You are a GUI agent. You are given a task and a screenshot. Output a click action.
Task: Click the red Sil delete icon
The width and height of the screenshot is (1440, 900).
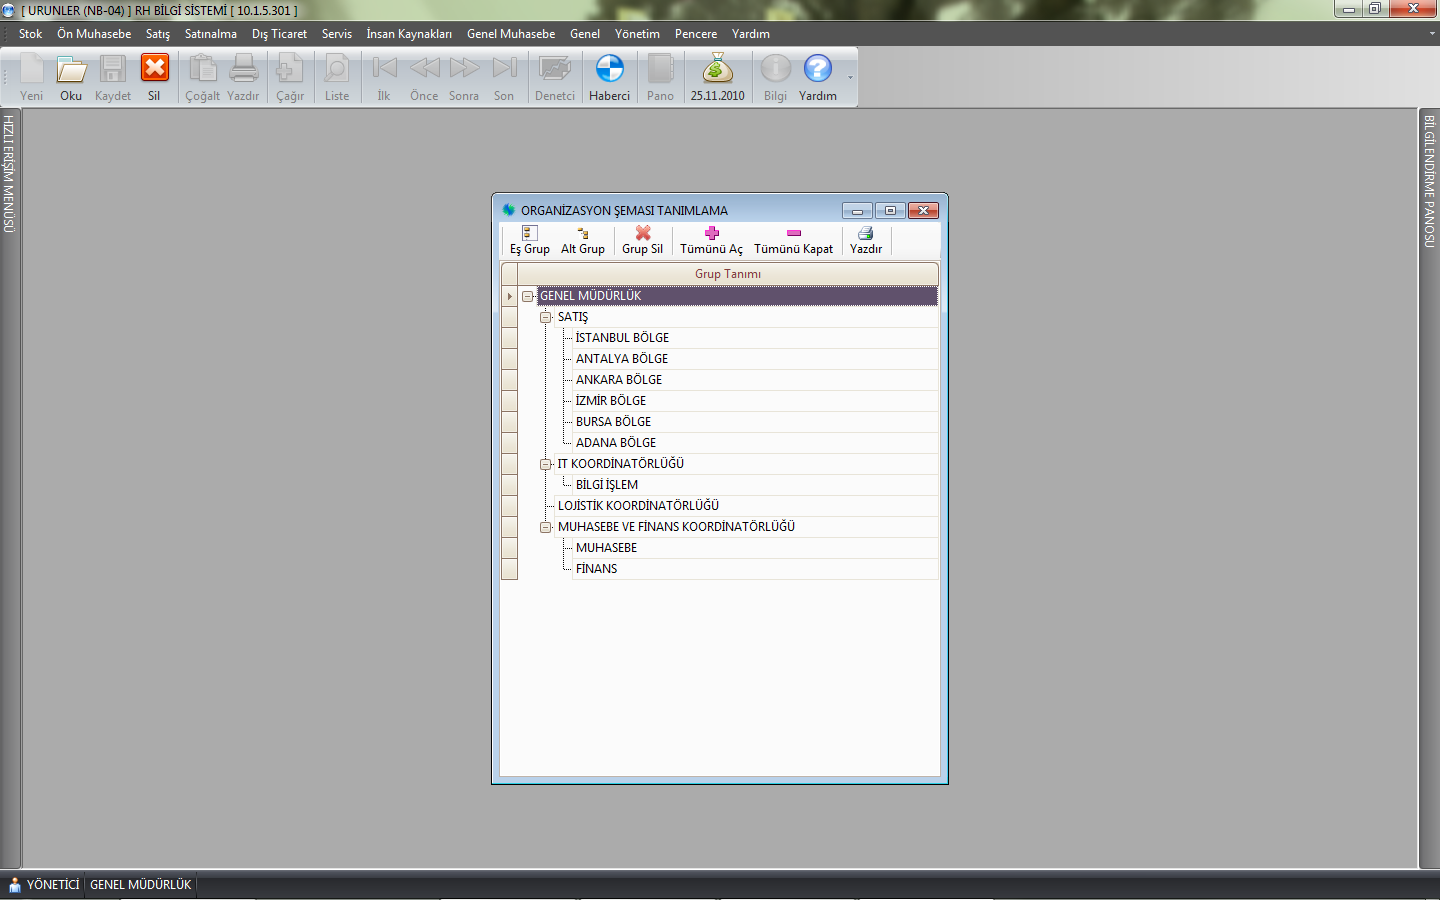pos(154,70)
